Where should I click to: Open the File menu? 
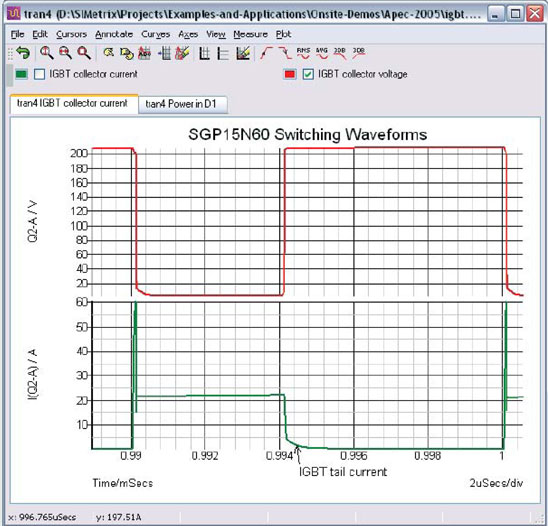pos(17,34)
